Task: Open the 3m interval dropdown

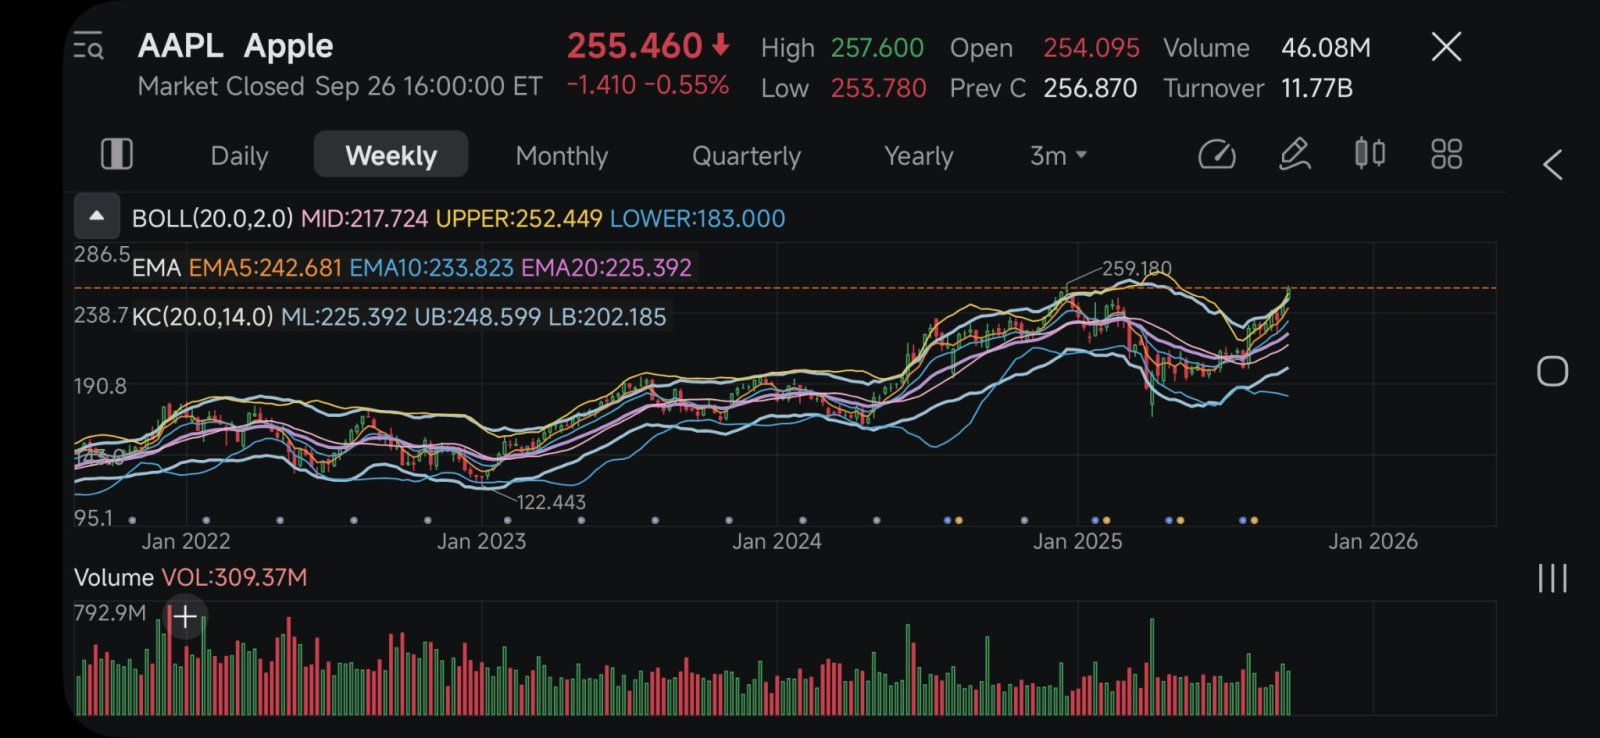Action: point(1058,156)
